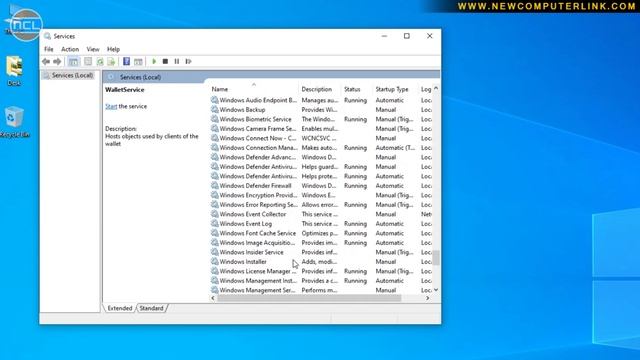Switch to the Standard tab

(x=151, y=308)
